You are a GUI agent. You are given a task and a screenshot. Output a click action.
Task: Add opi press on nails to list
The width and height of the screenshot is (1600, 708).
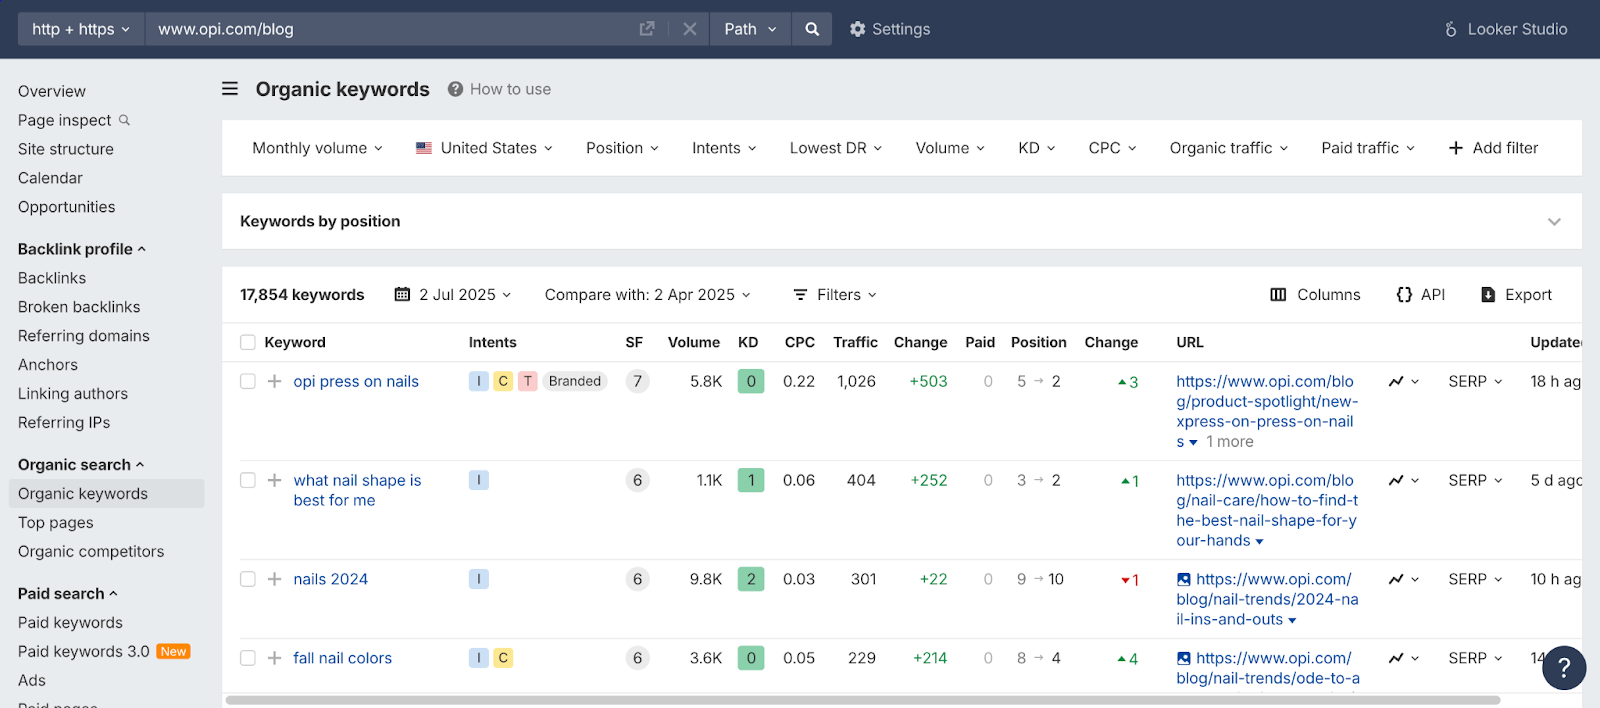(274, 381)
